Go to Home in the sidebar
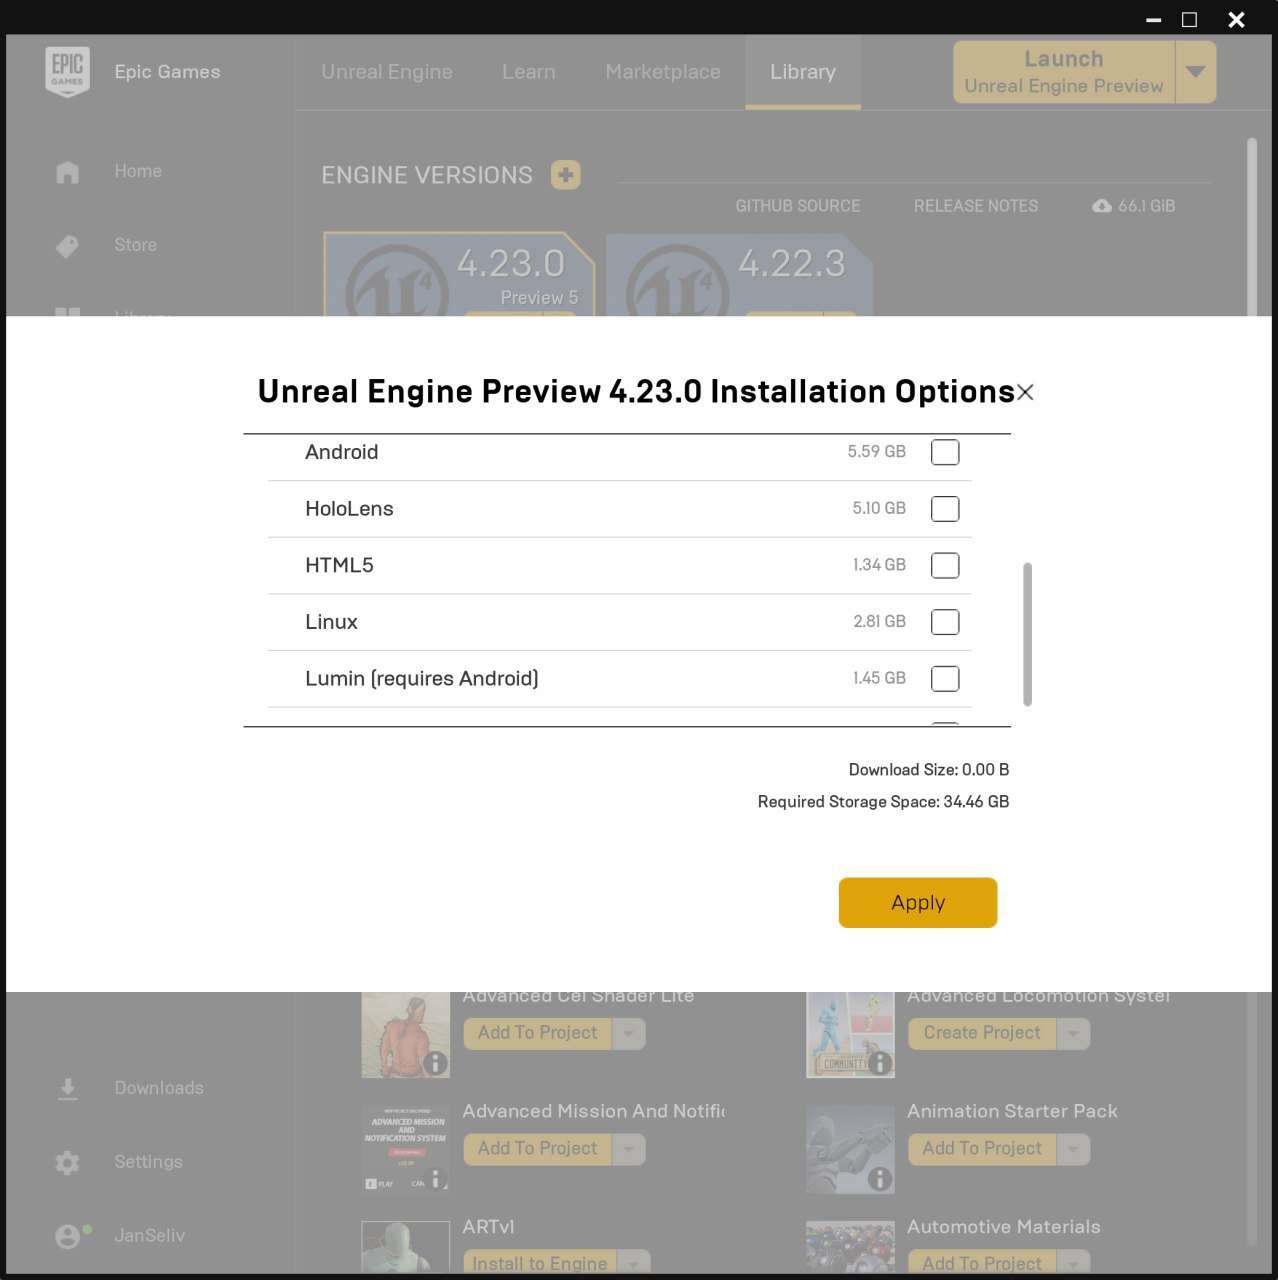Image resolution: width=1278 pixels, height=1280 pixels. pos(138,171)
